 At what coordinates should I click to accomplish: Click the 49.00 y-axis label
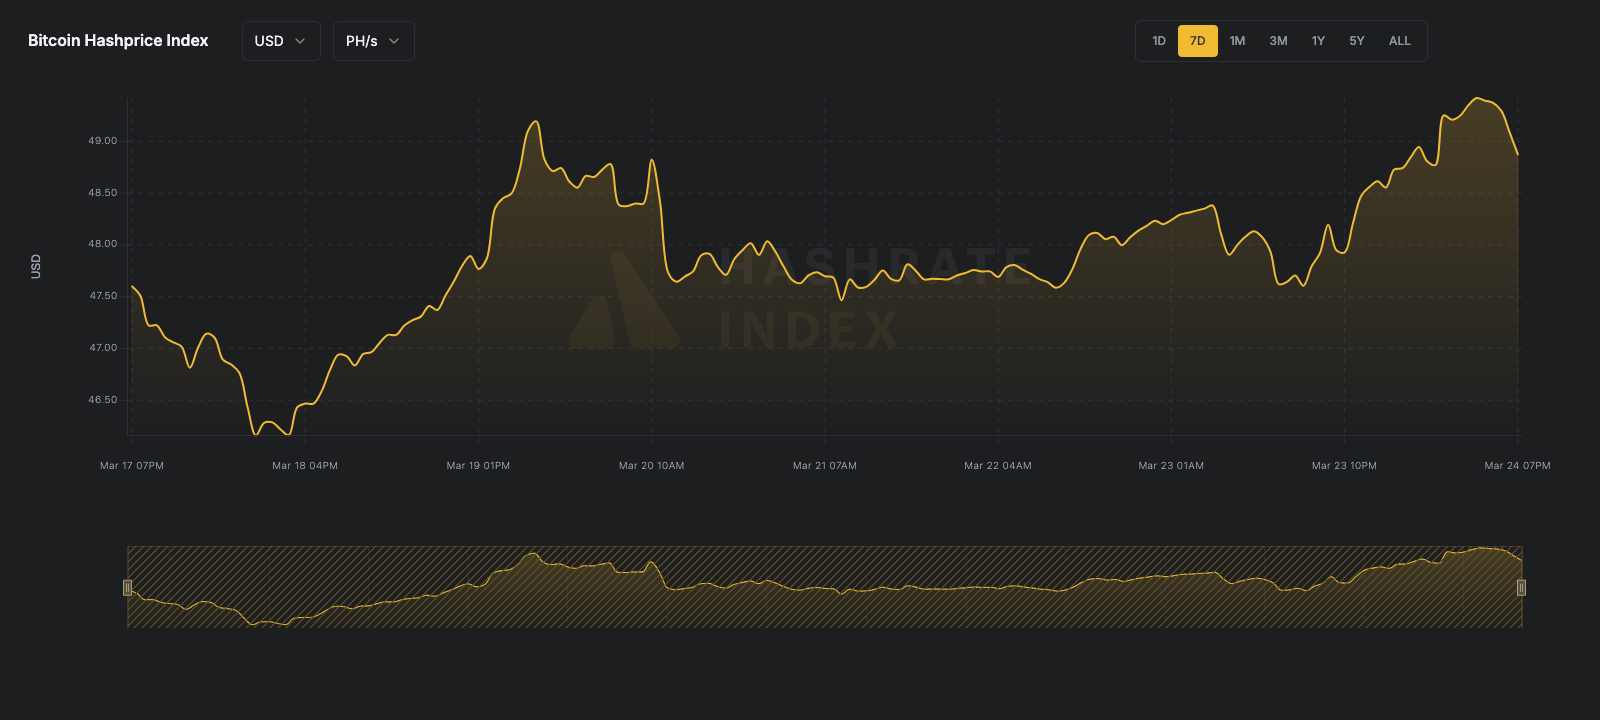coord(103,141)
